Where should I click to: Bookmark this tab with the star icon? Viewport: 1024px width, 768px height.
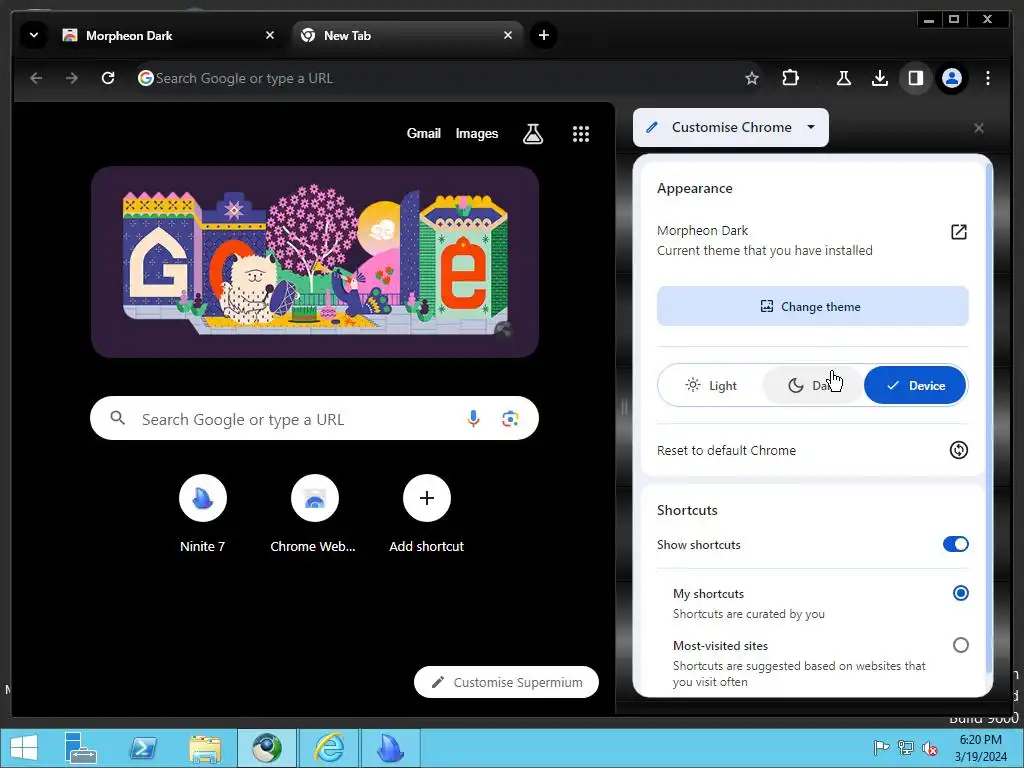coord(752,78)
